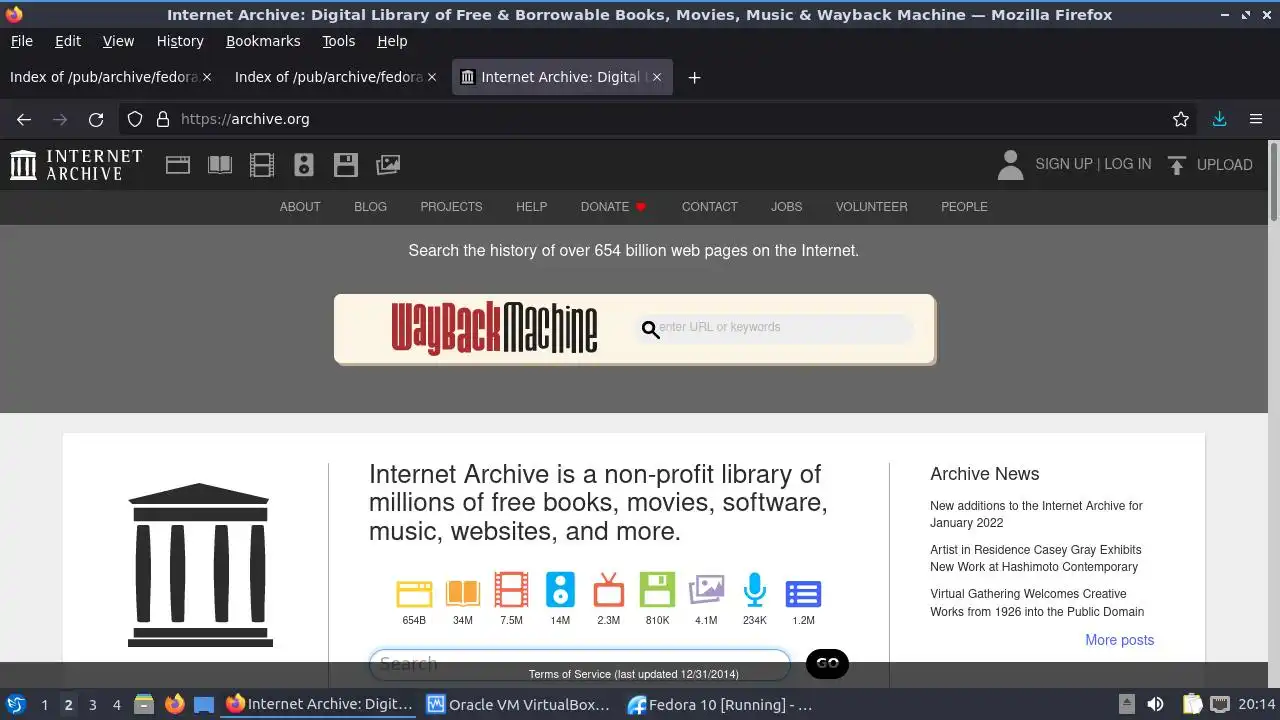
Task: Open the View menu
Action: tap(118, 41)
